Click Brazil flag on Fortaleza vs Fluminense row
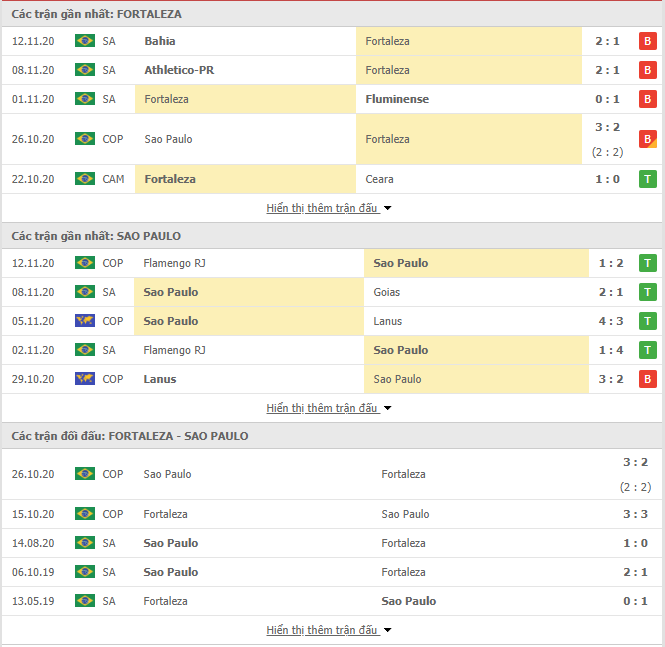This screenshot has height=647, width=665. pyautogui.click(x=85, y=99)
